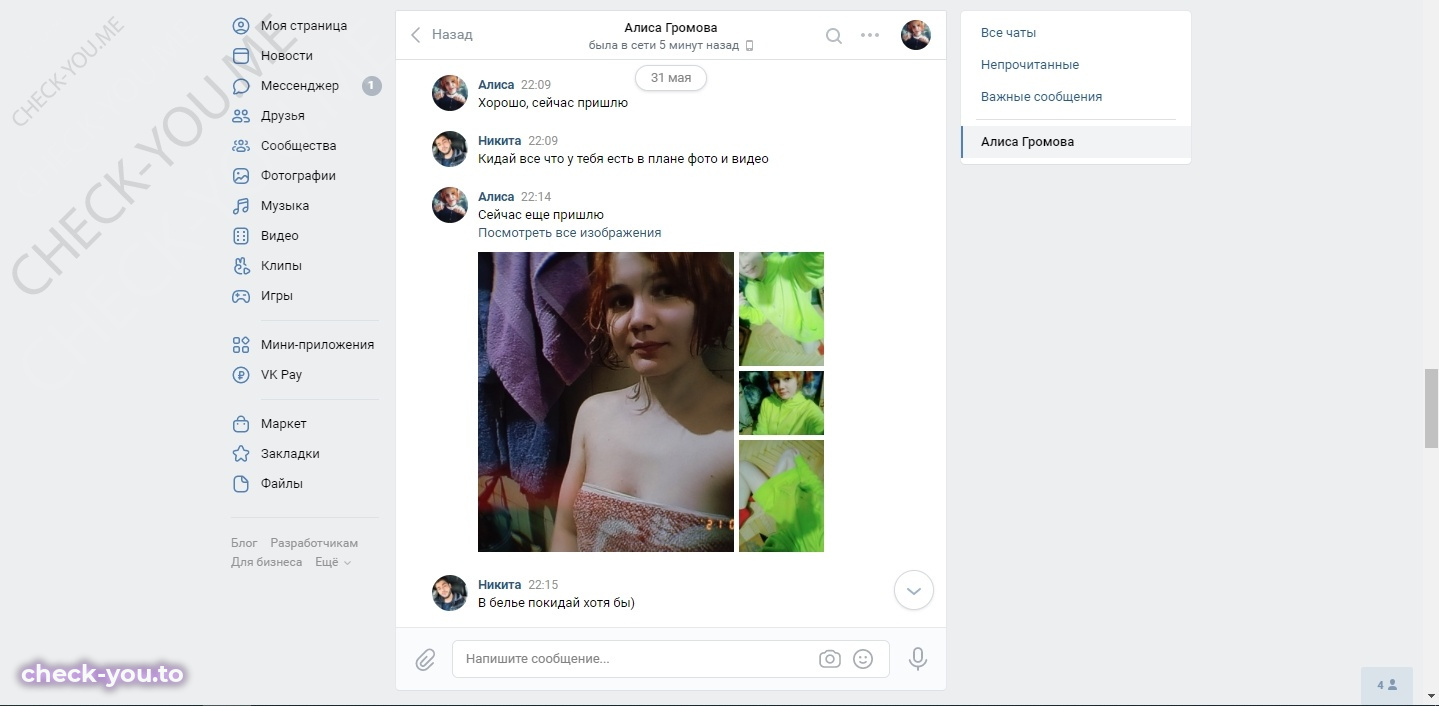Open the Фотографии photos icon
The height and width of the screenshot is (706, 1439).
click(x=241, y=176)
